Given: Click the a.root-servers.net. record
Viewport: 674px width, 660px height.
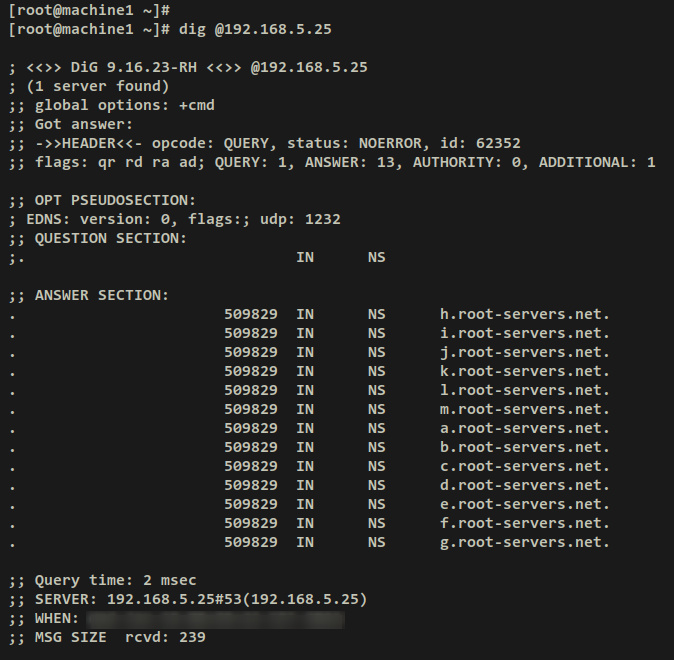Looking at the screenshot, I should [x=524, y=428].
